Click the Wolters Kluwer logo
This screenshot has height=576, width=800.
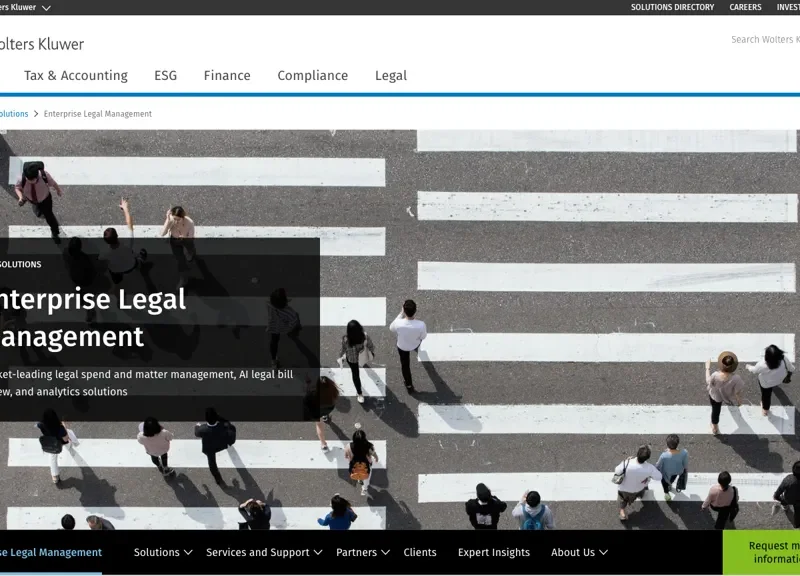pyautogui.click(x=42, y=44)
